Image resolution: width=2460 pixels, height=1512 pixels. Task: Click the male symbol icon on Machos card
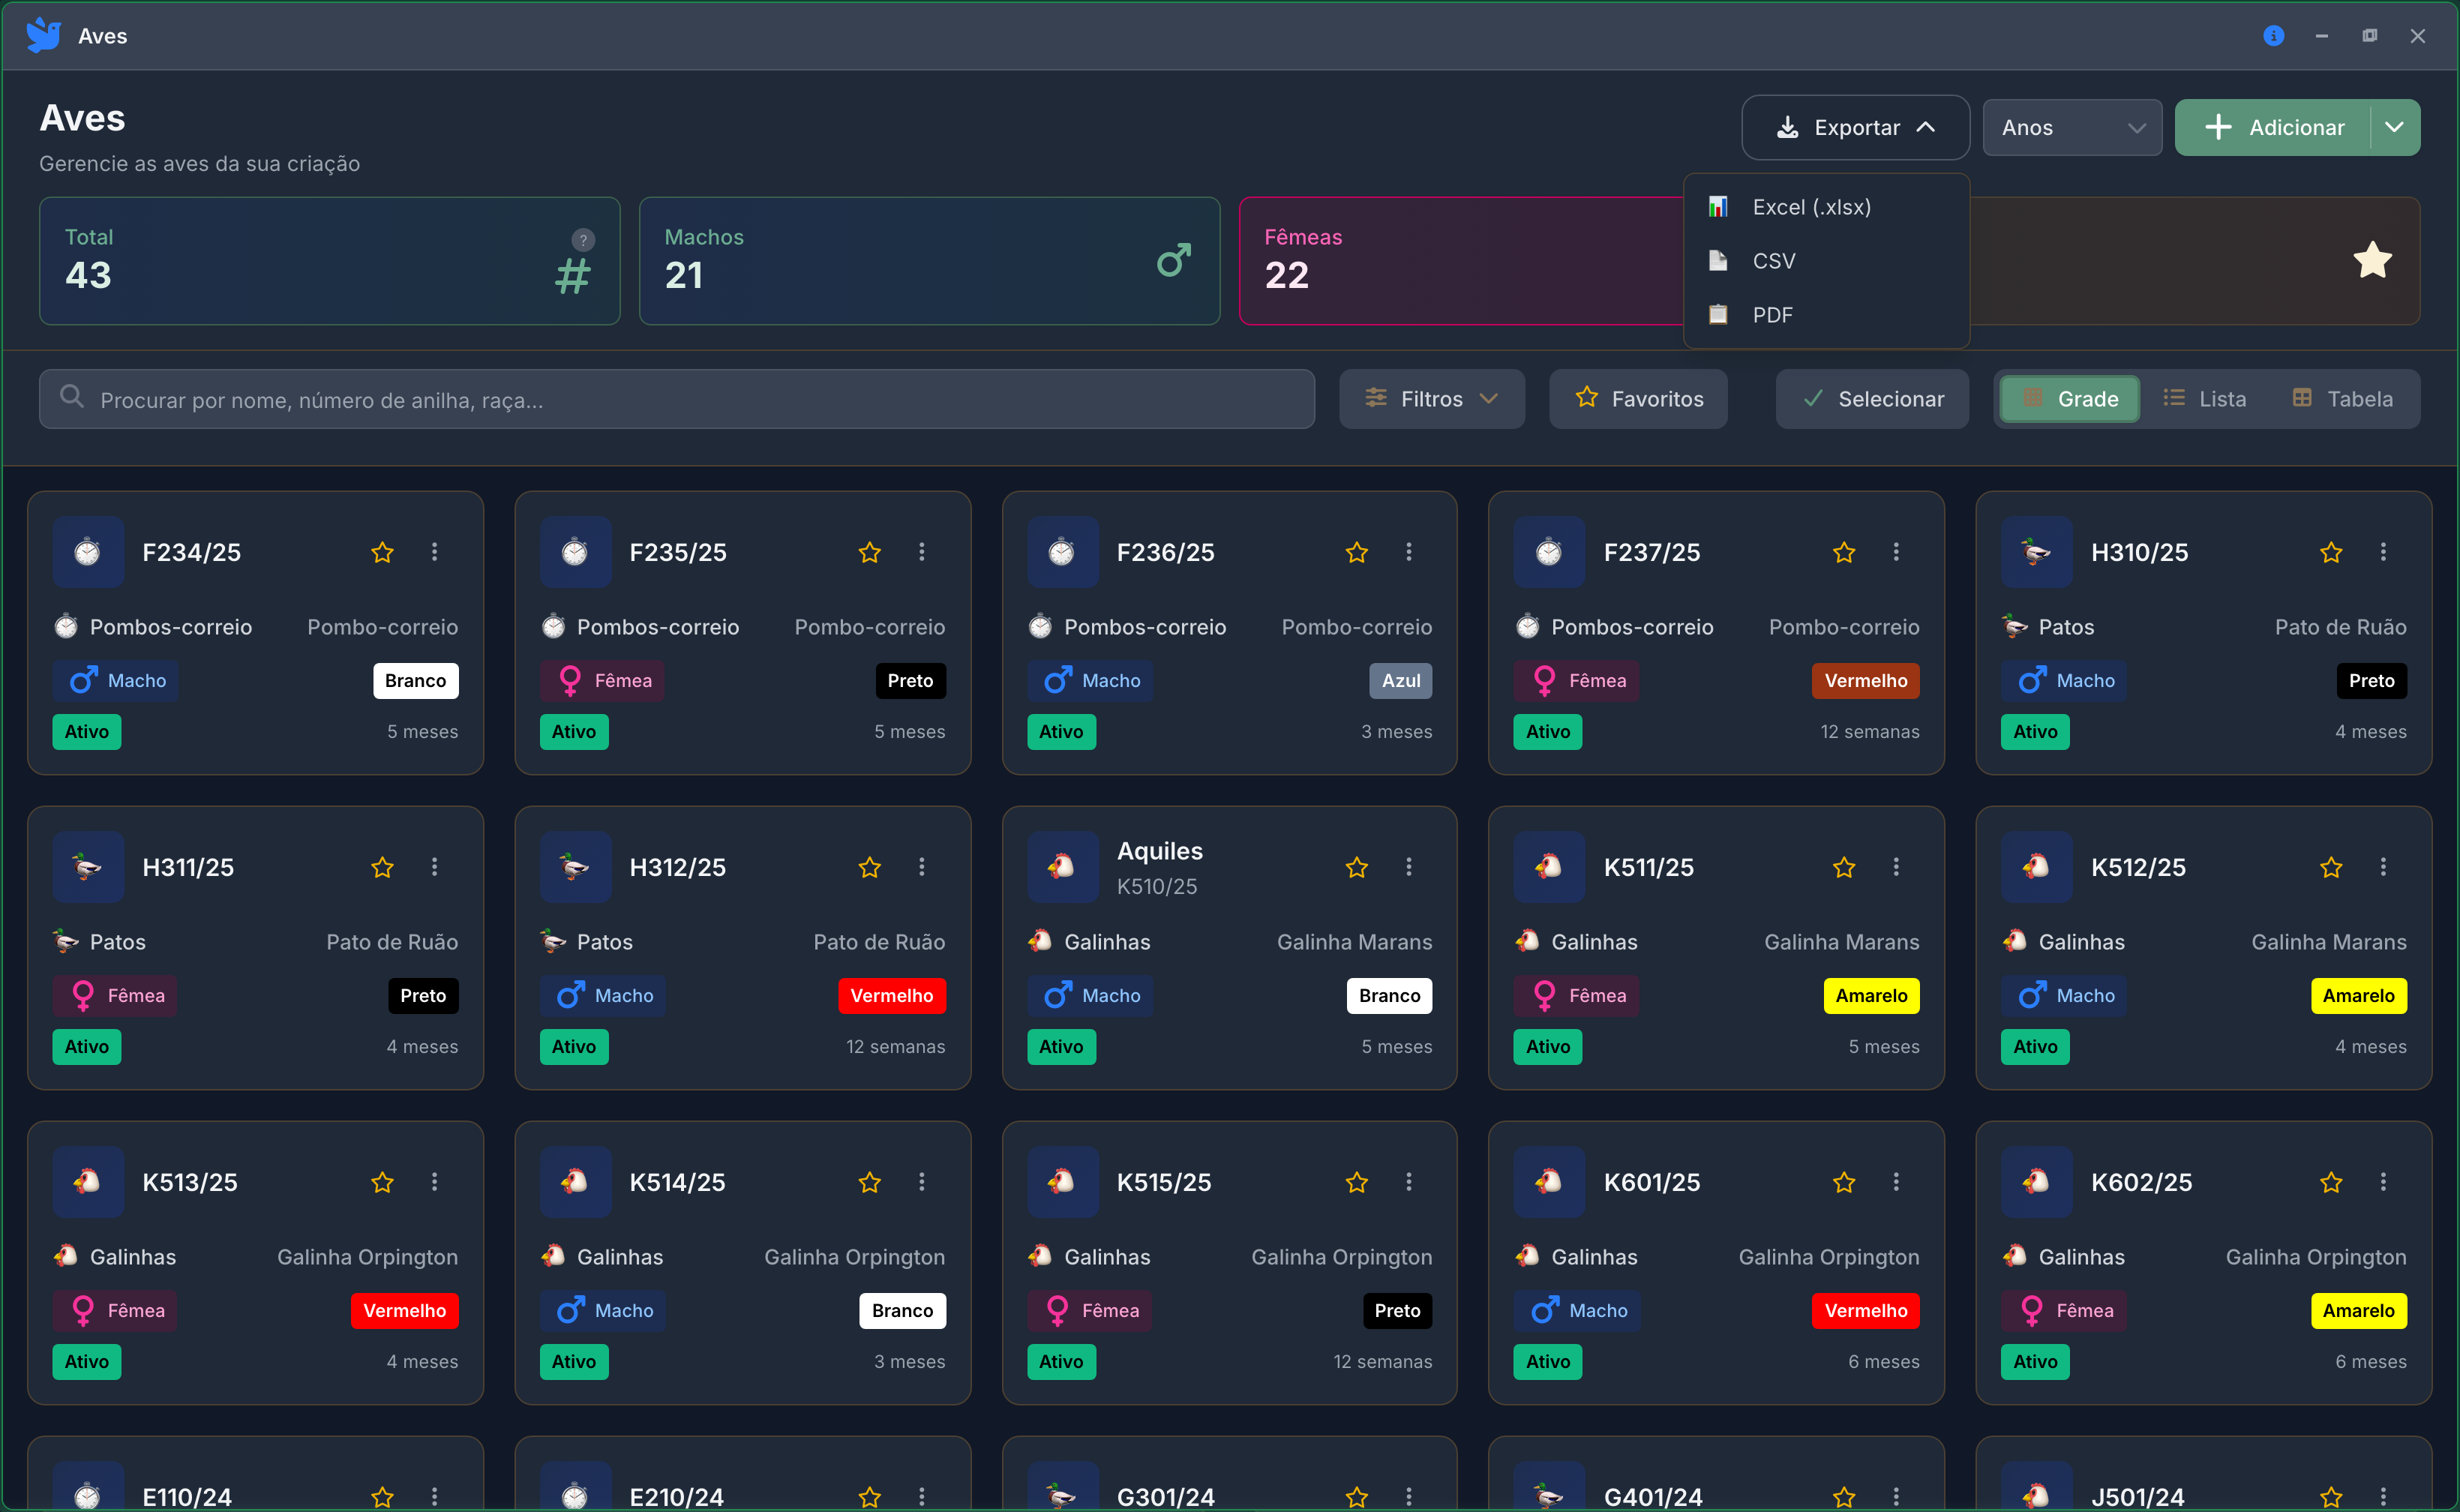click(x=1173, y=261)
